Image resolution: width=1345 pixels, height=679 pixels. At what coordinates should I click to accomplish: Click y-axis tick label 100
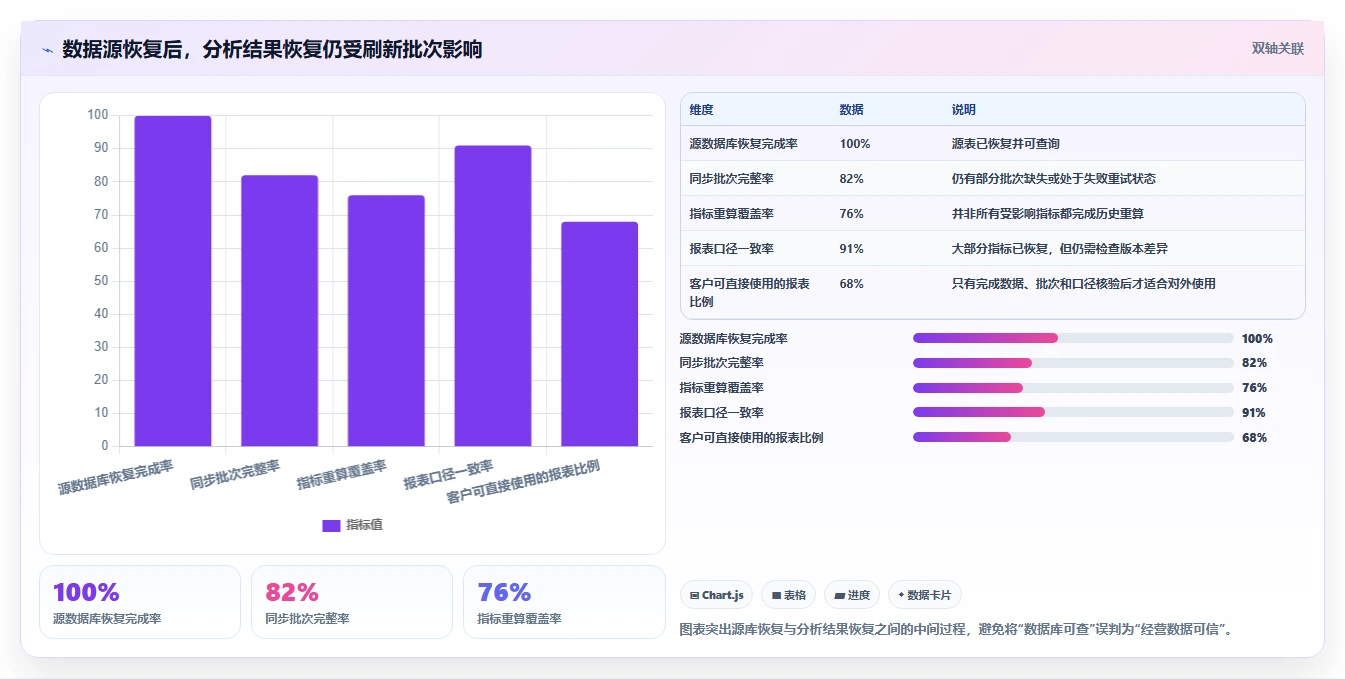tap(97, 115)
